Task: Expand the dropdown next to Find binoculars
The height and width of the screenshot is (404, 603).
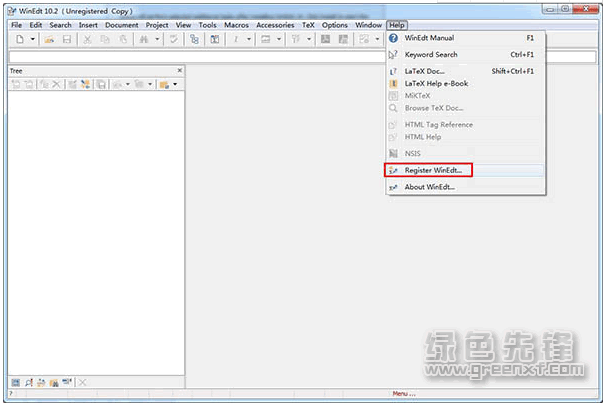Action: pyautogui.click(x=157, y=39)
